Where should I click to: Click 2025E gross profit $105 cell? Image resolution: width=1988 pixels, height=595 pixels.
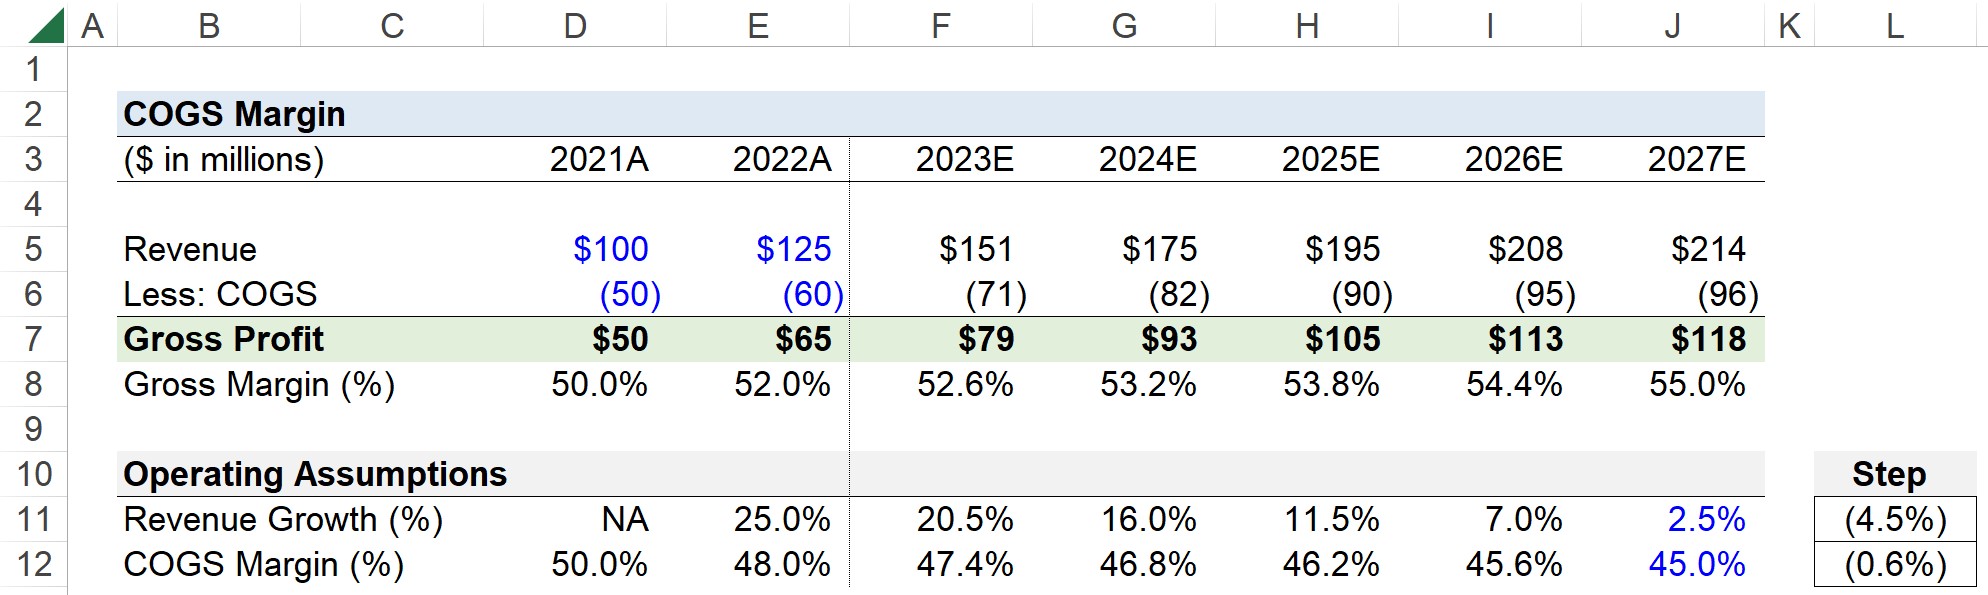1307,339
